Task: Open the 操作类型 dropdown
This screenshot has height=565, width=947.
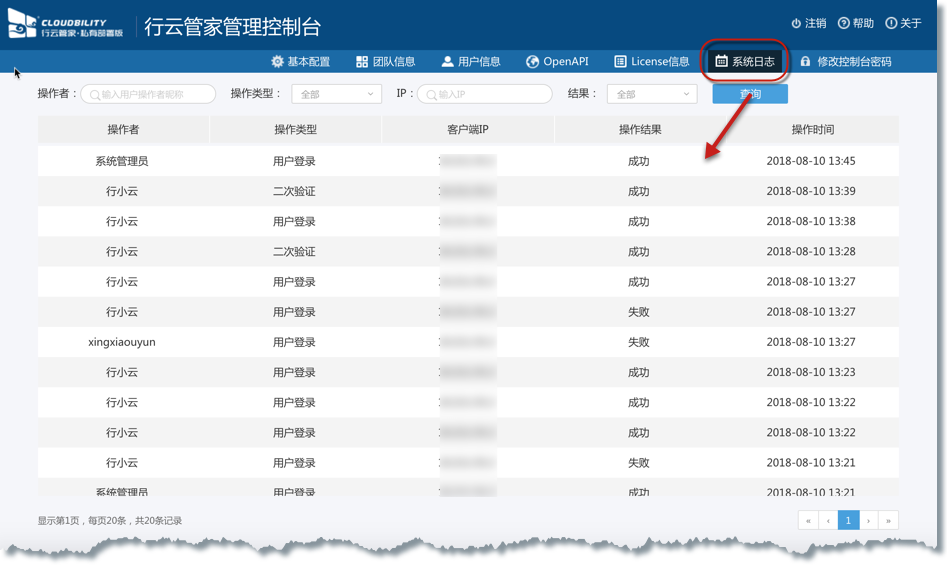Action: (336, 94)
